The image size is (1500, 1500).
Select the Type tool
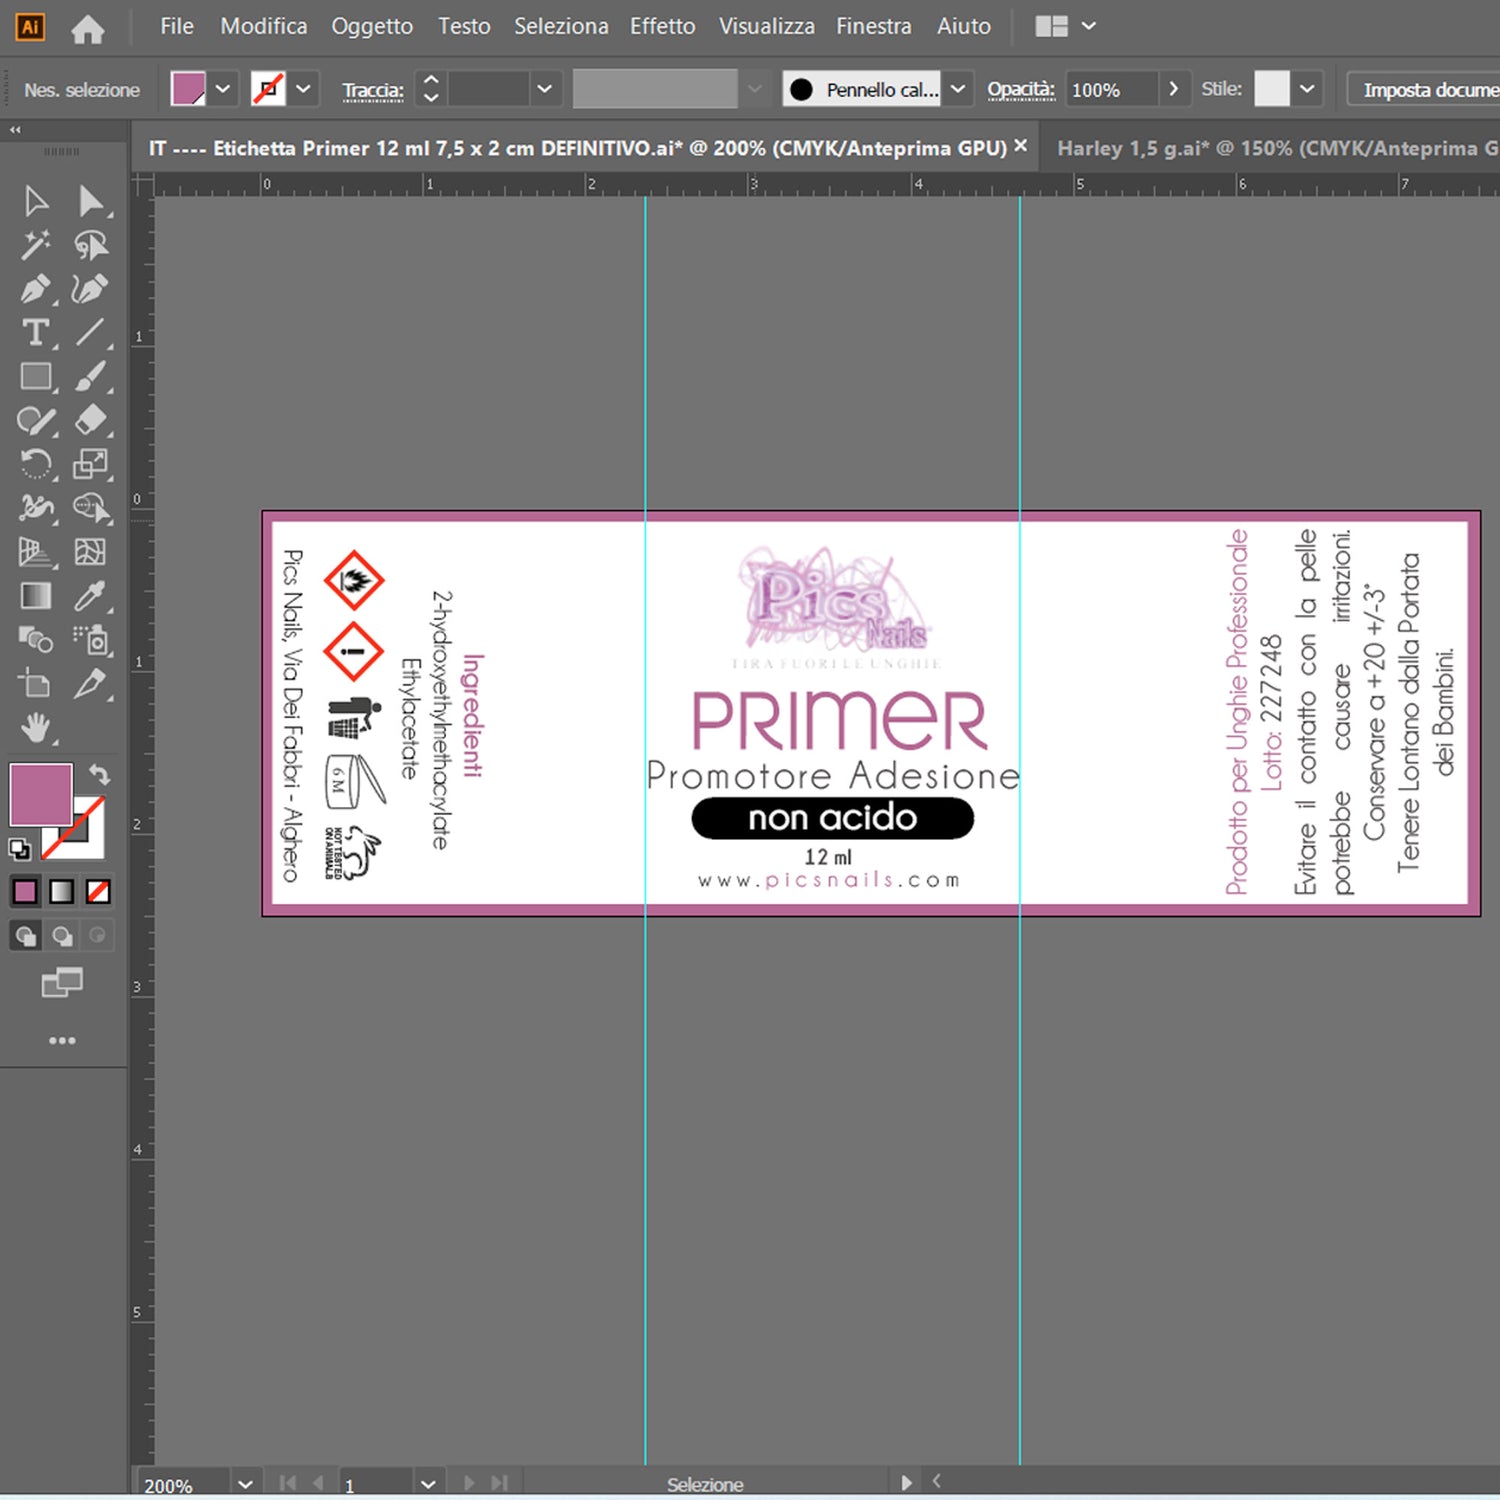[x=36, y=332]
